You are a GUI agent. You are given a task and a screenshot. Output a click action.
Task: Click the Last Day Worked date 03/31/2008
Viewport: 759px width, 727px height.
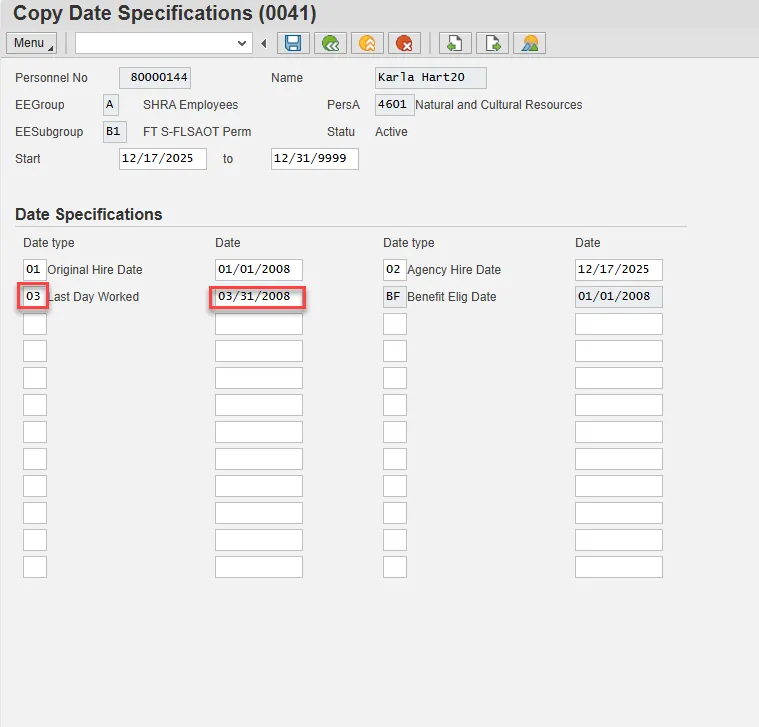click(x=258, y=297)
